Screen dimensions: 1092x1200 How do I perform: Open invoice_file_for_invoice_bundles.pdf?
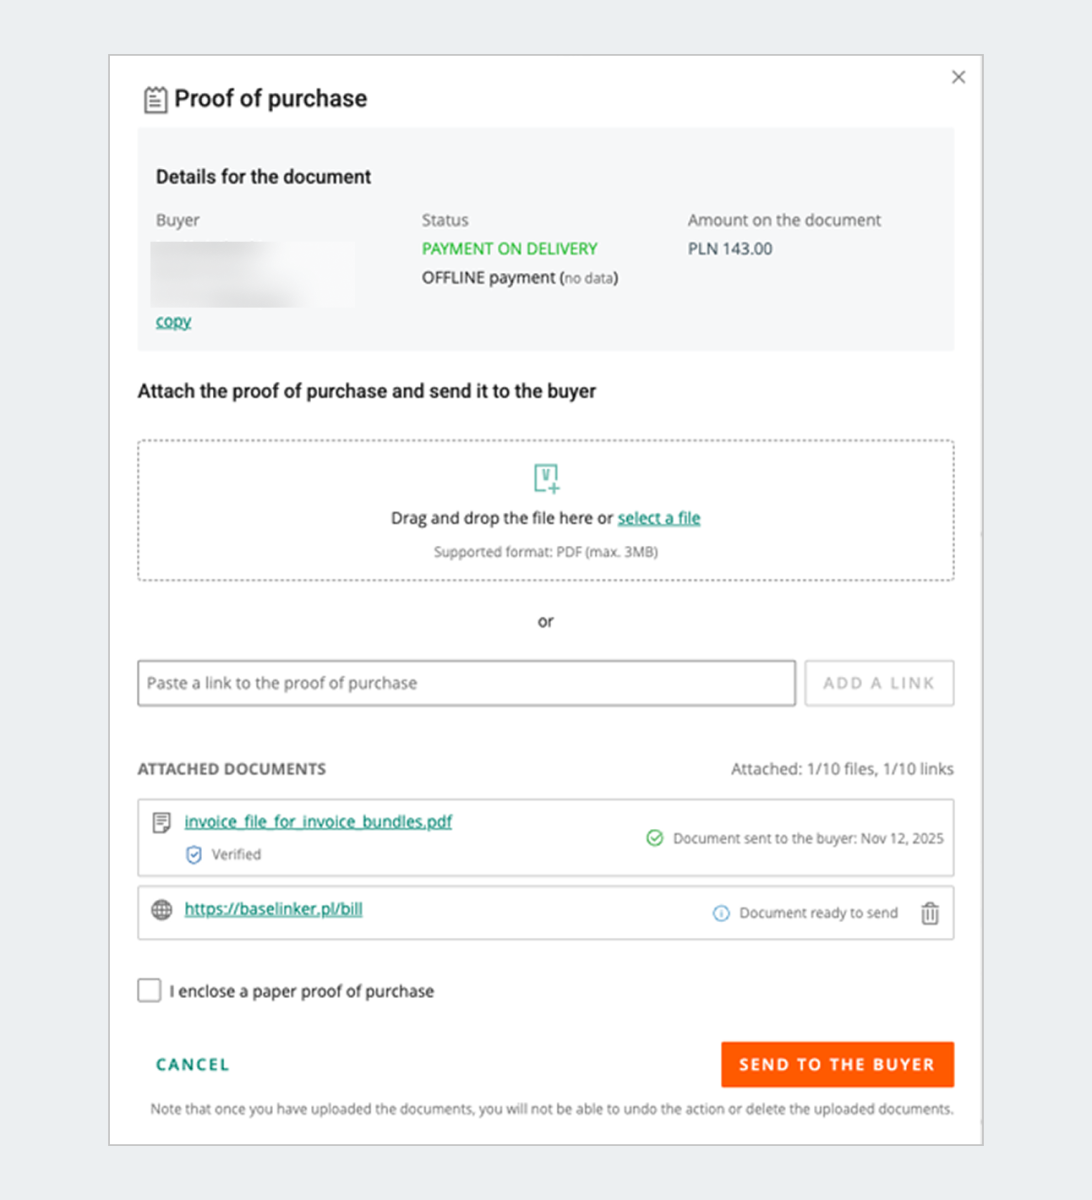pos(318,821)
